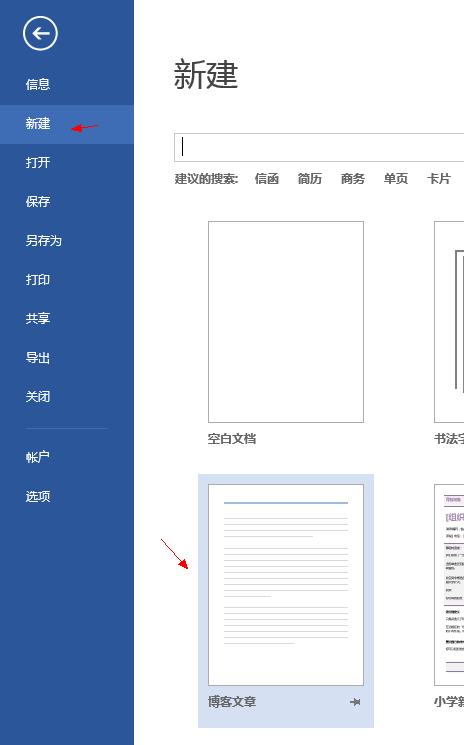The width and height of the screenshot is (464, 745).
Task: Open the 另存为 page
Action: 44,240
